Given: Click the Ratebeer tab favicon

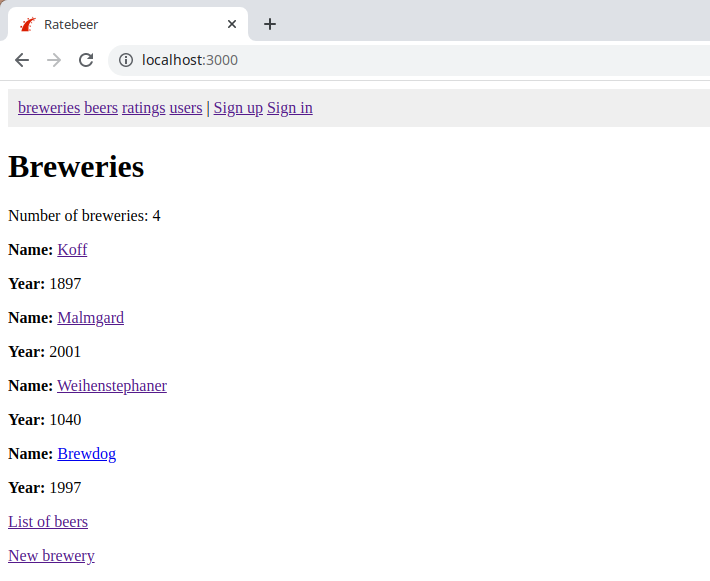Looking at the screenshot, I should coord(28,24).
